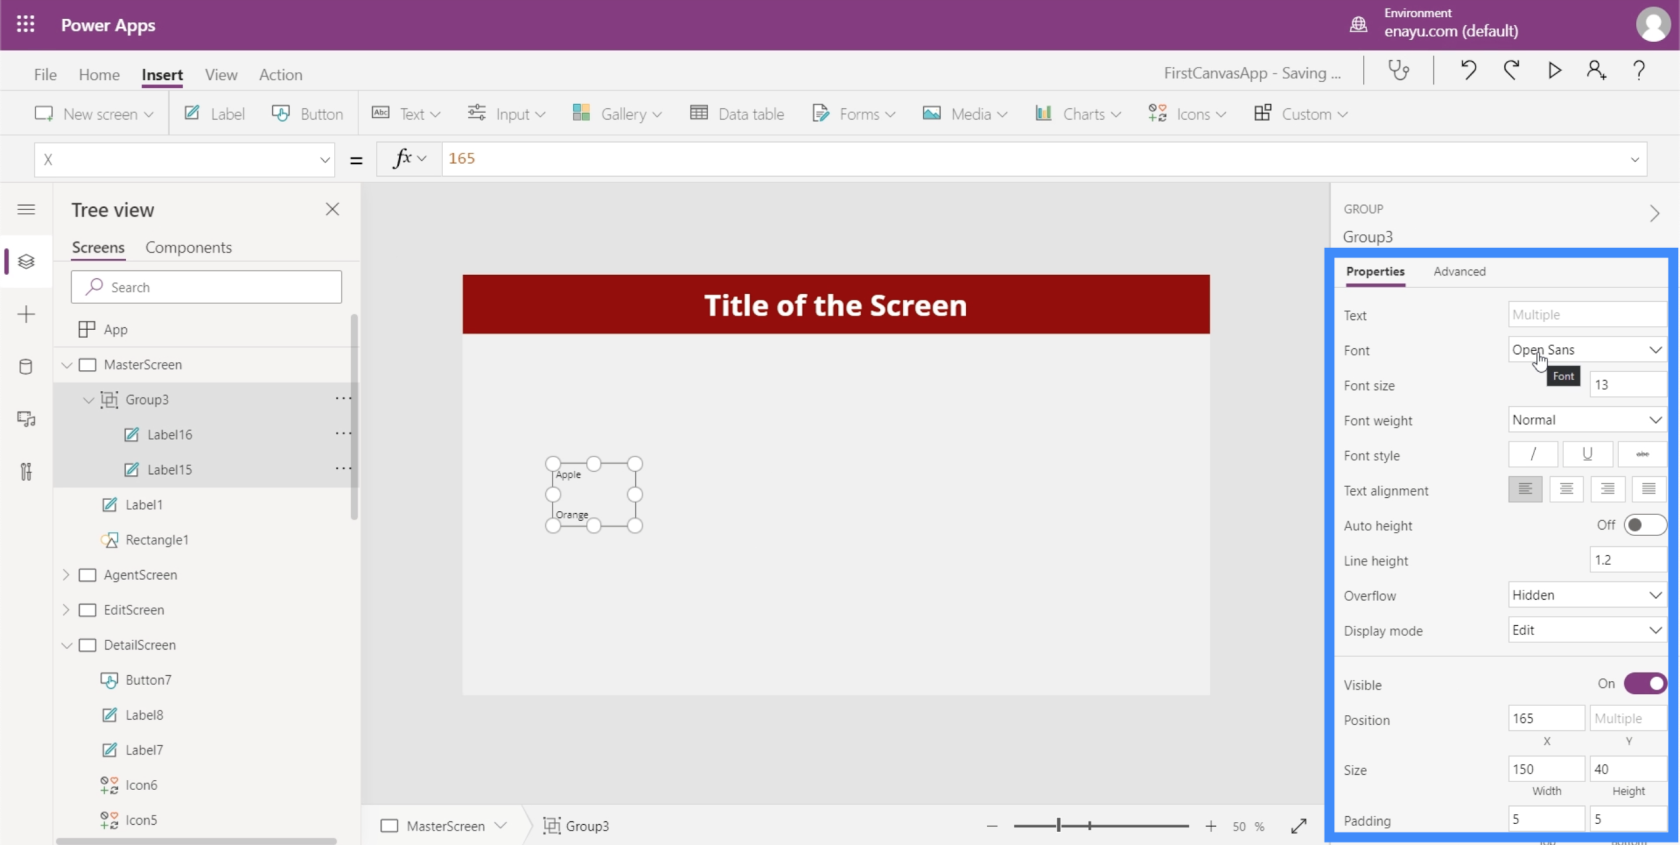The width and height of the screenshot is (1680, 845).
Task: Set text alignment to left
Action: point(1525,489)
